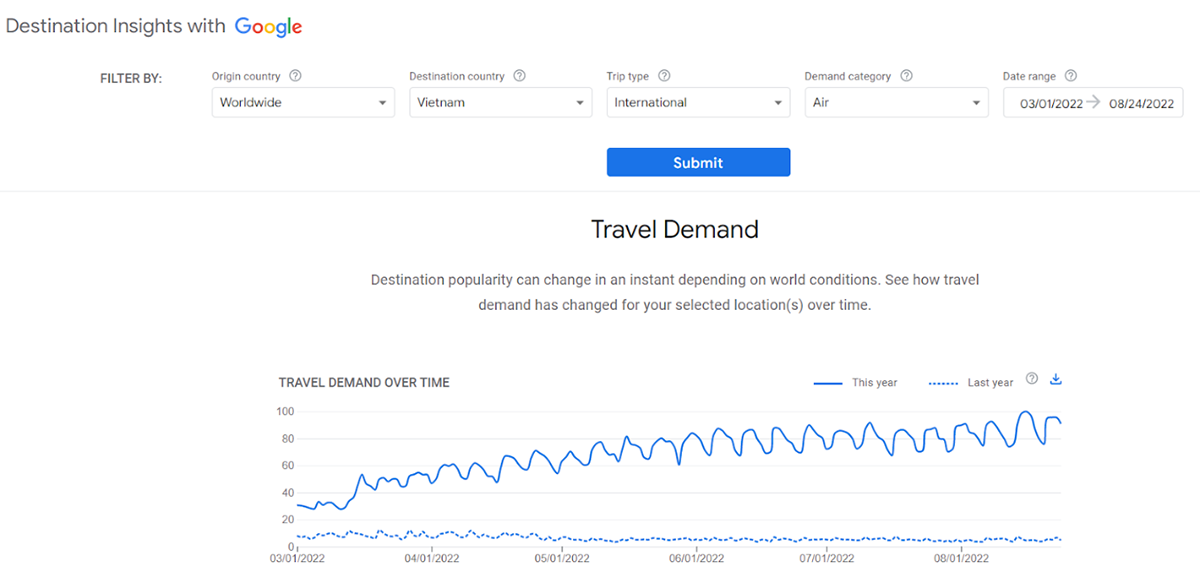Download the travel demand chart data
Screen dimensions: 1200x583
tap(1056, 380)
